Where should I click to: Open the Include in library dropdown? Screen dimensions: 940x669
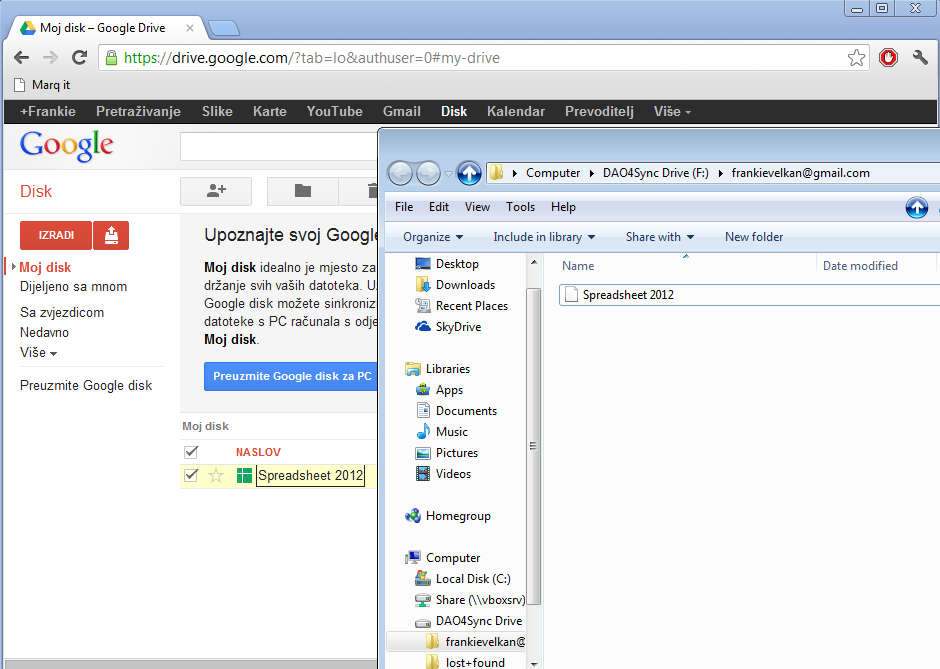point(543,237)
